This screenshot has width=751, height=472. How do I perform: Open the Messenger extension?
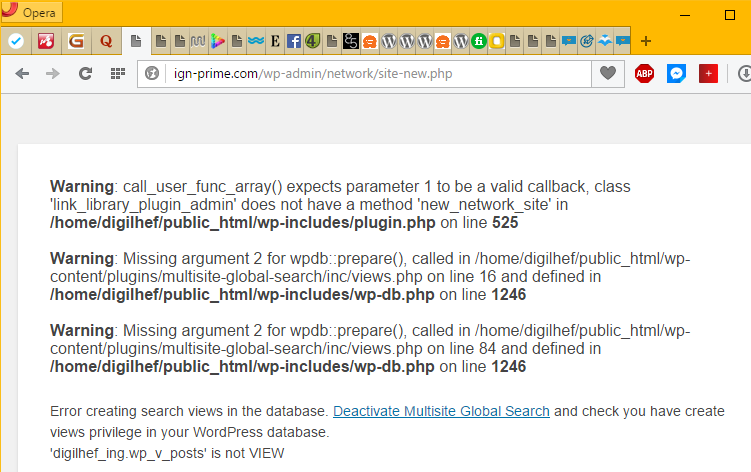(x=676, y=73)
